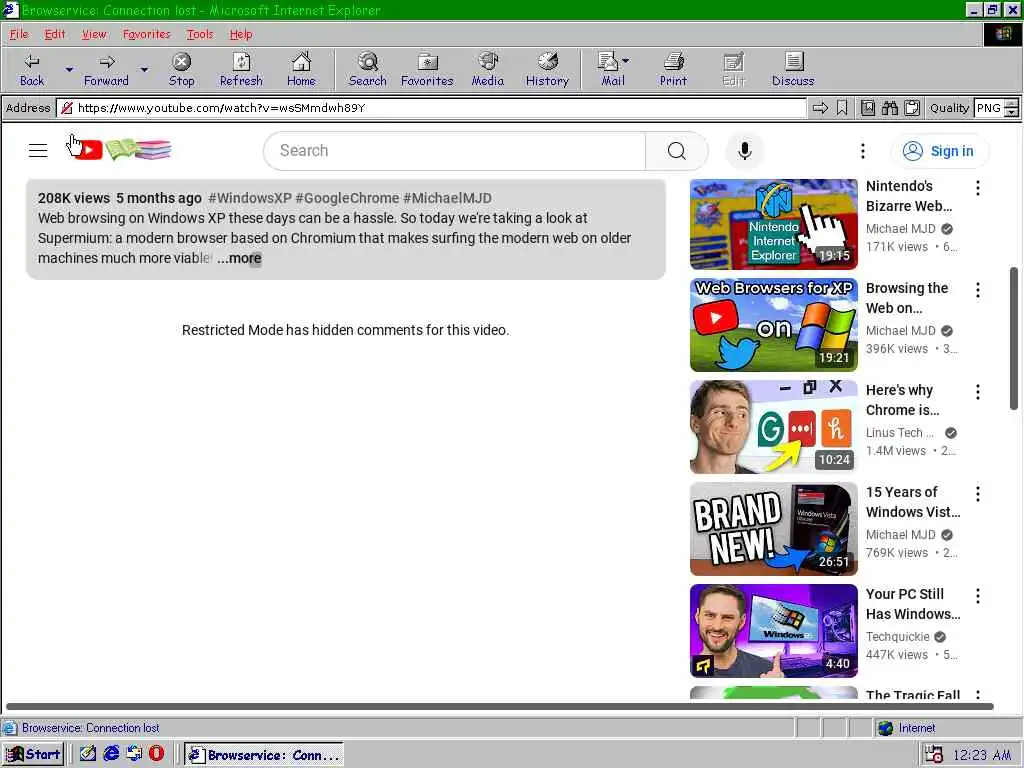Image resolution: width=1024 pixels, height=768 pixels.
Task: Click the 12:23 AM system tray clock
Action: (x=982, y=755)
